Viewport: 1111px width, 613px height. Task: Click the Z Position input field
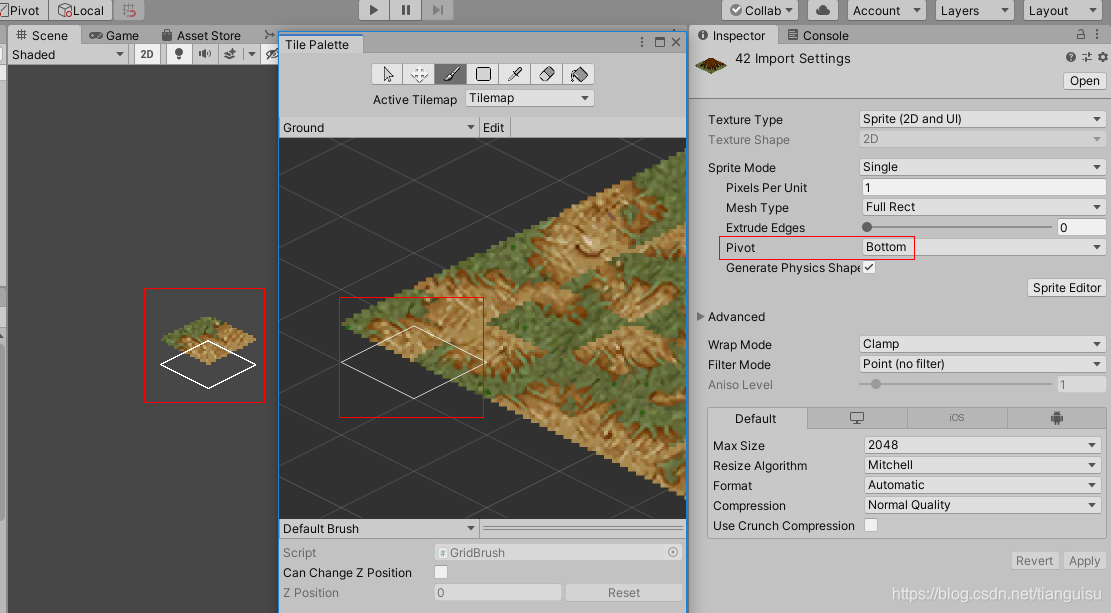click(497, 592)
